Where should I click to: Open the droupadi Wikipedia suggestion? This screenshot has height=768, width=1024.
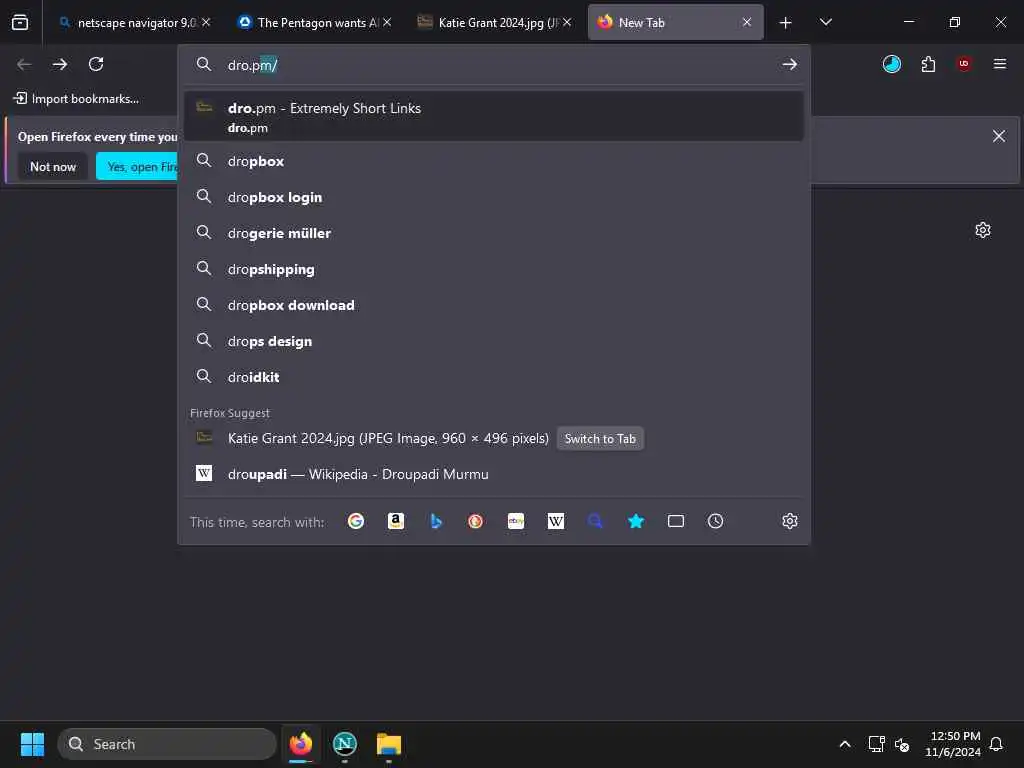(494, 474)
